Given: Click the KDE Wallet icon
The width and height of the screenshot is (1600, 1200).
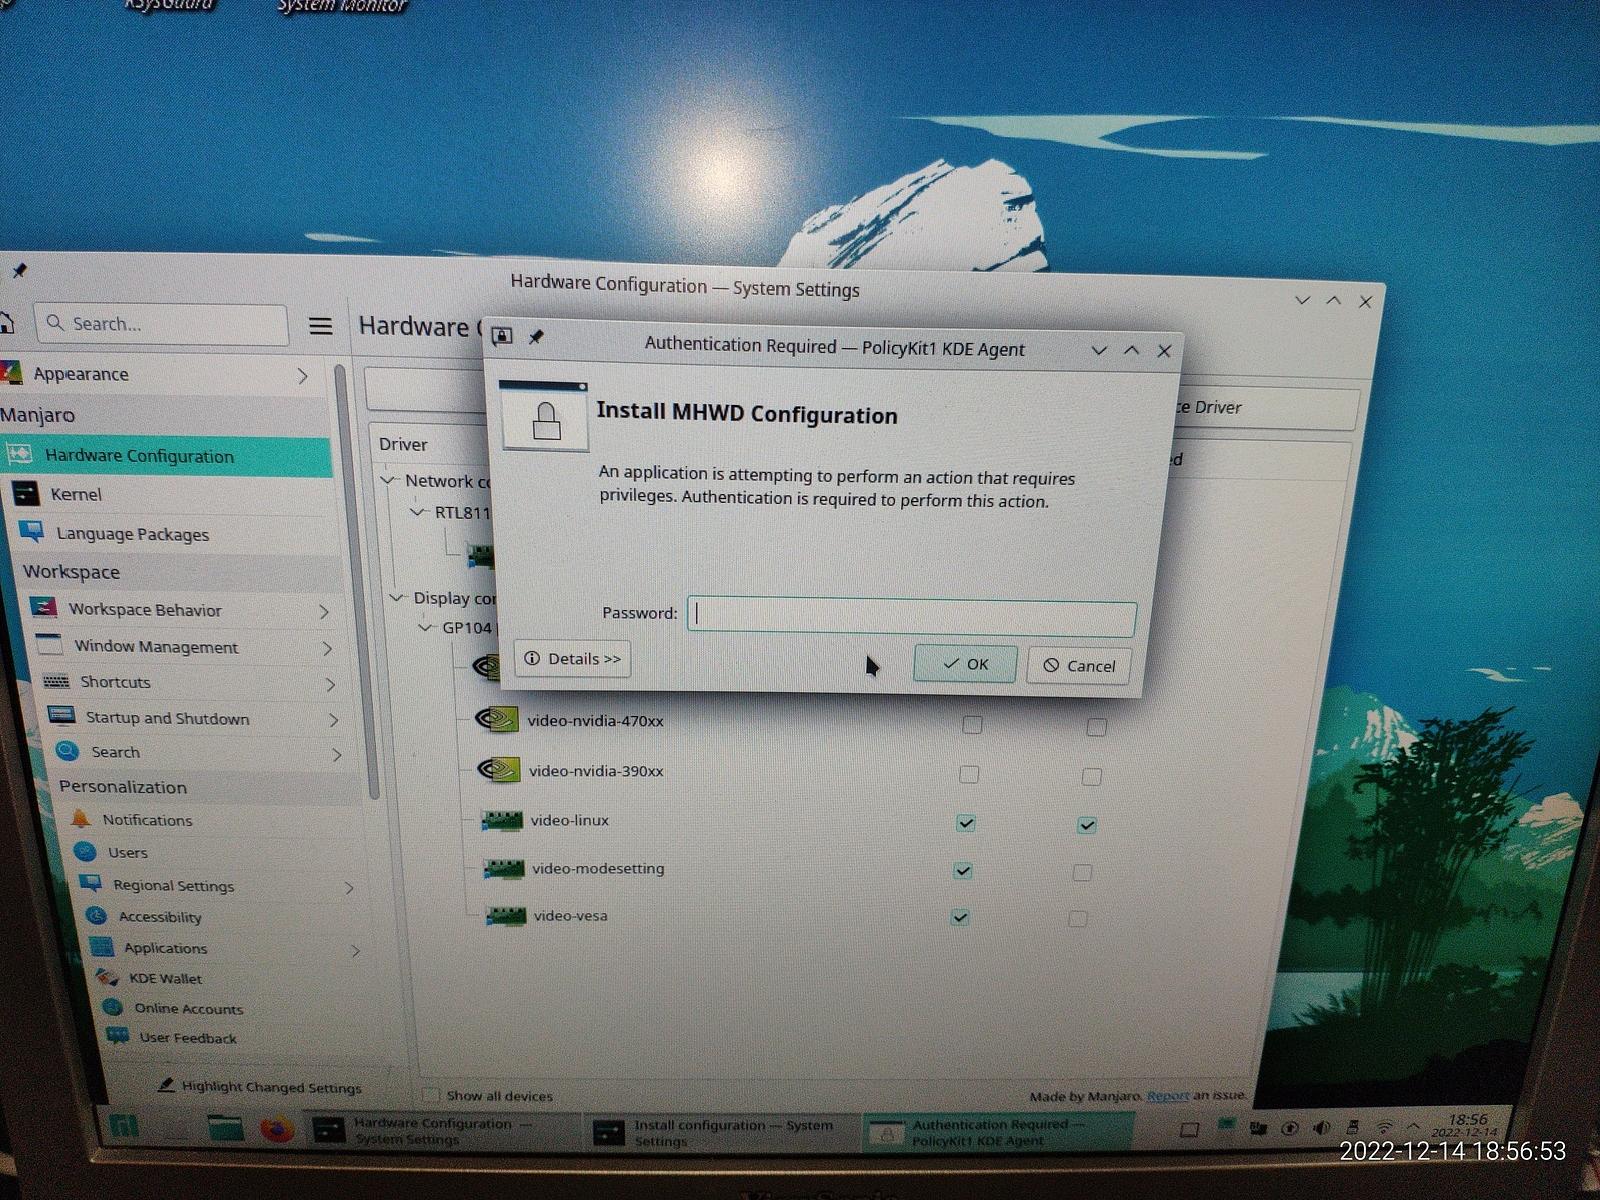Looking at the screenshot, I should click(x=106, y=977).
